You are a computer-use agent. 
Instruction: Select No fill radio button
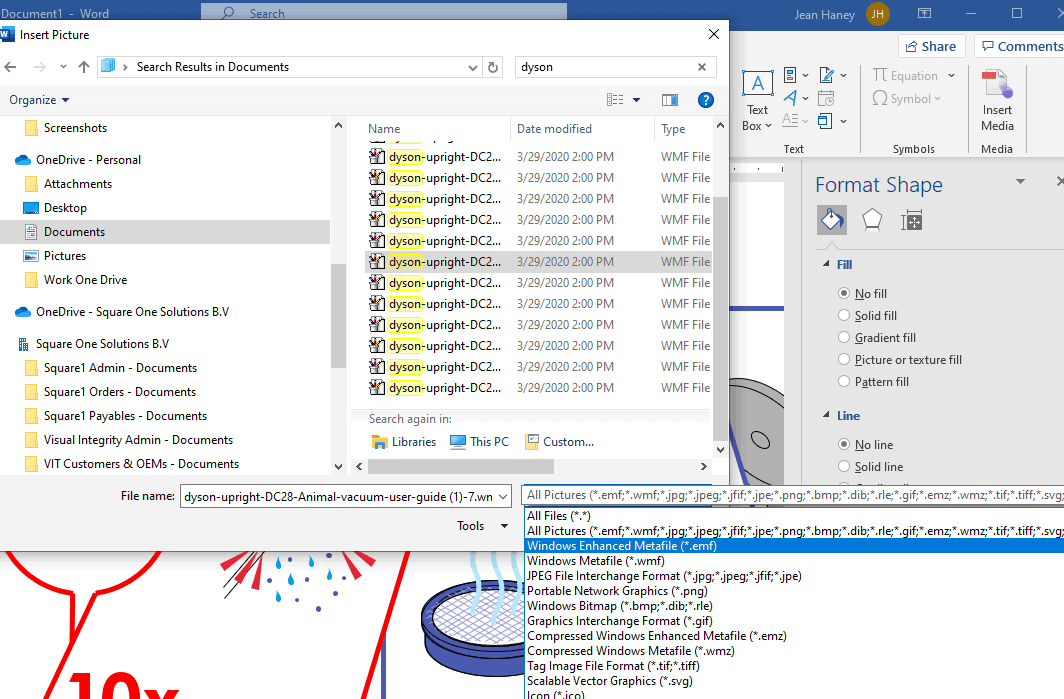click(843, 293)
